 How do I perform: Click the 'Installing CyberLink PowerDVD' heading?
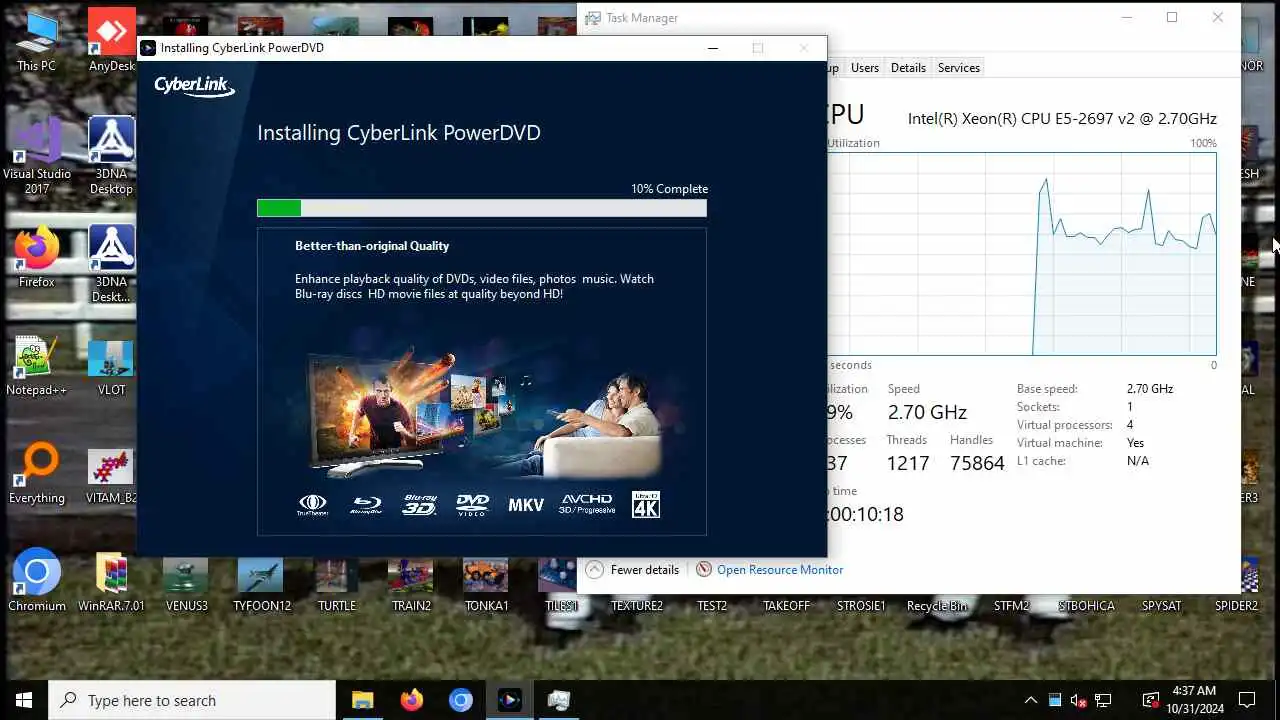[x=399, y=133]
